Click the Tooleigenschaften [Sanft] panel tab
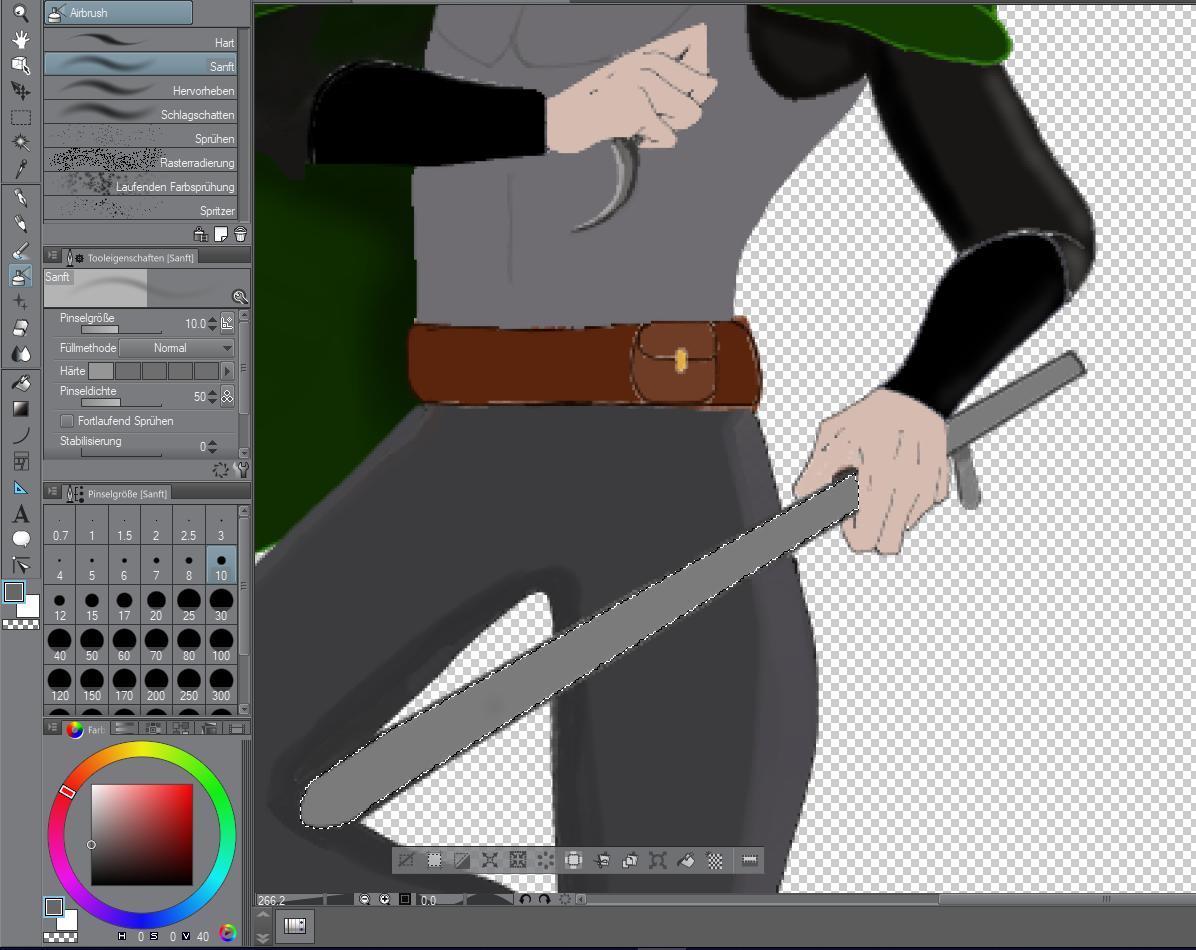Screen dimensions: 1196x950 coord(131,257)
